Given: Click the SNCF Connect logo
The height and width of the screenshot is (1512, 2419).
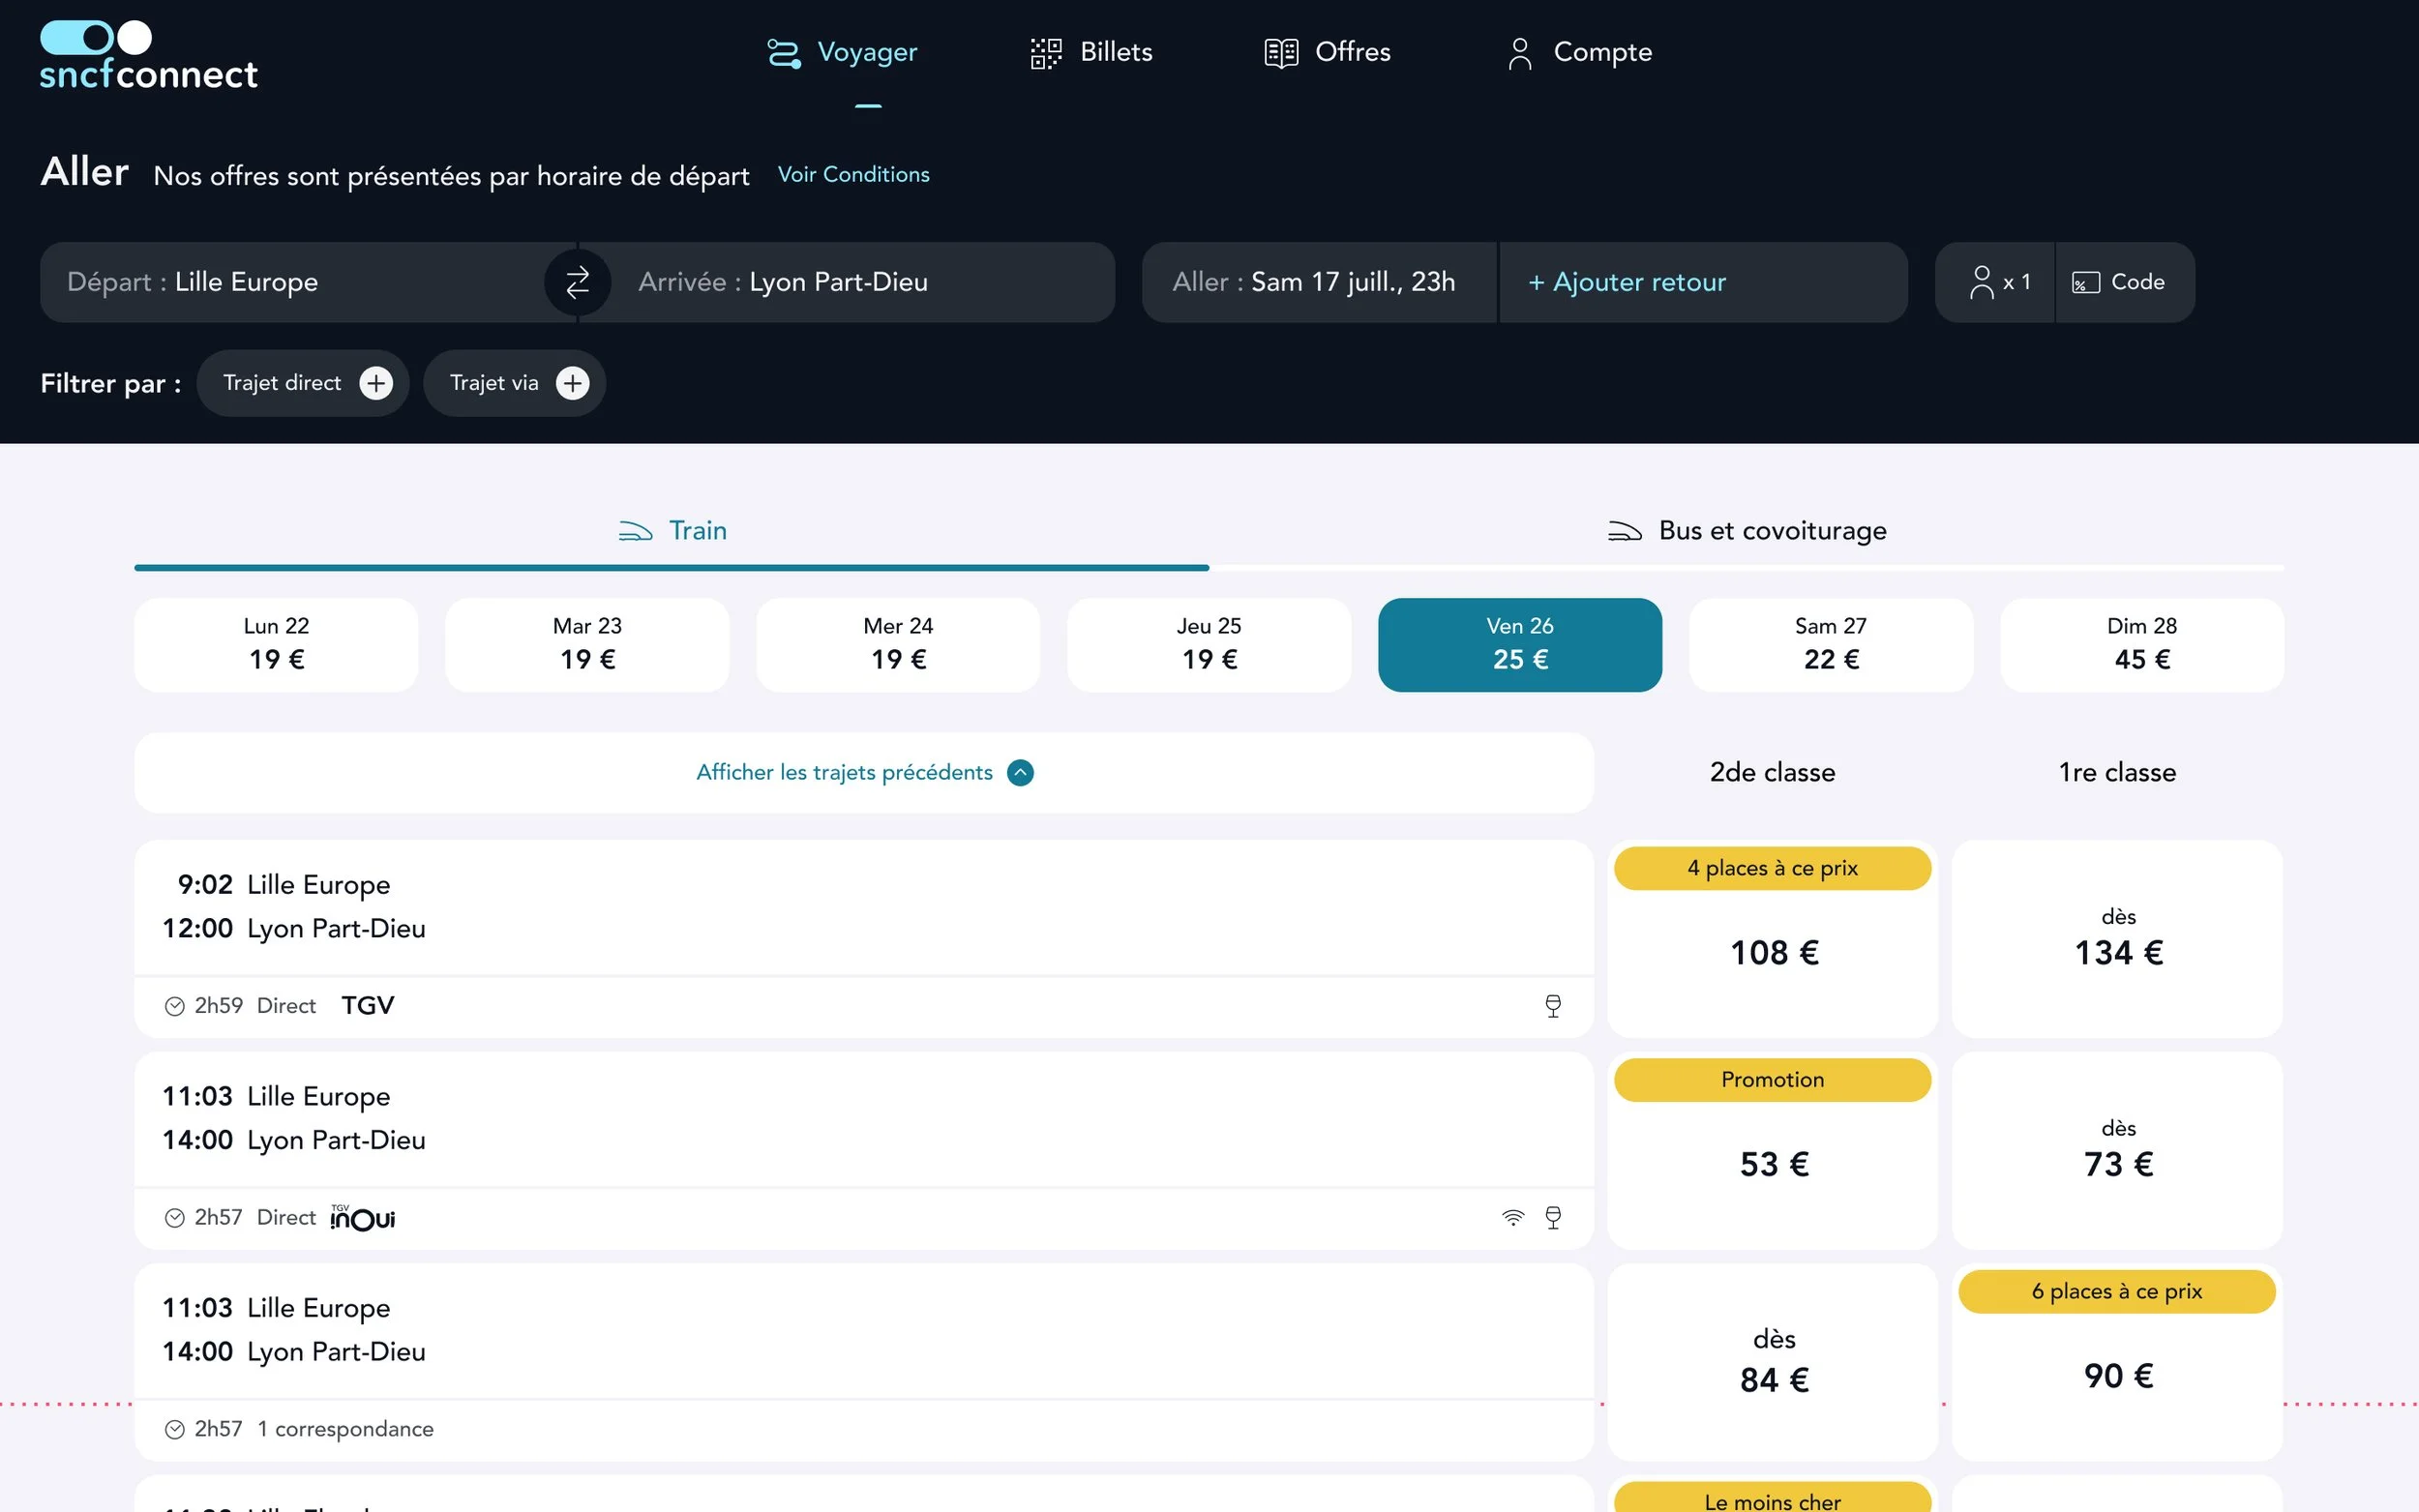Looking at the screenshot, I should coord(148,55).
